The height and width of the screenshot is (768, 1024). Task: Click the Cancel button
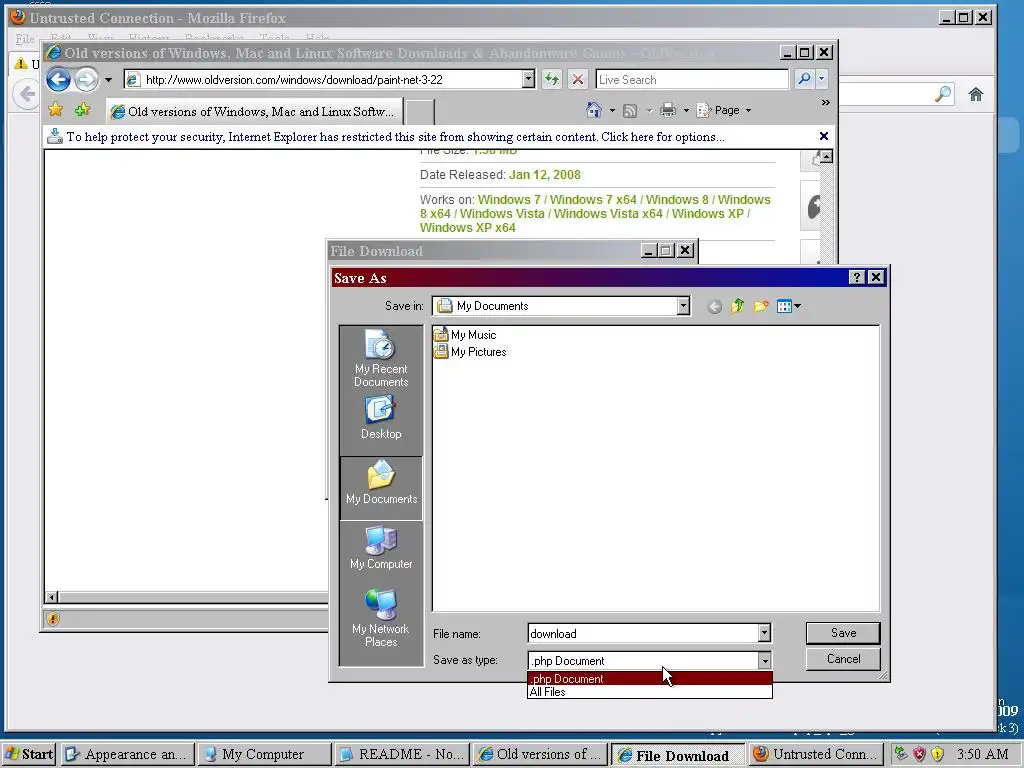[843, 659]
